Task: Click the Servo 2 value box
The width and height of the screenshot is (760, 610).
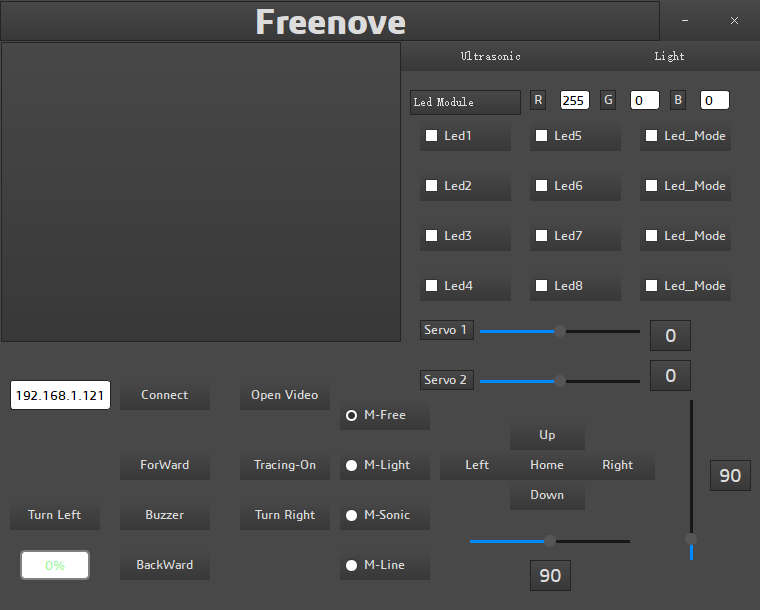Action: pyautogui.click(x=670, y=375)
